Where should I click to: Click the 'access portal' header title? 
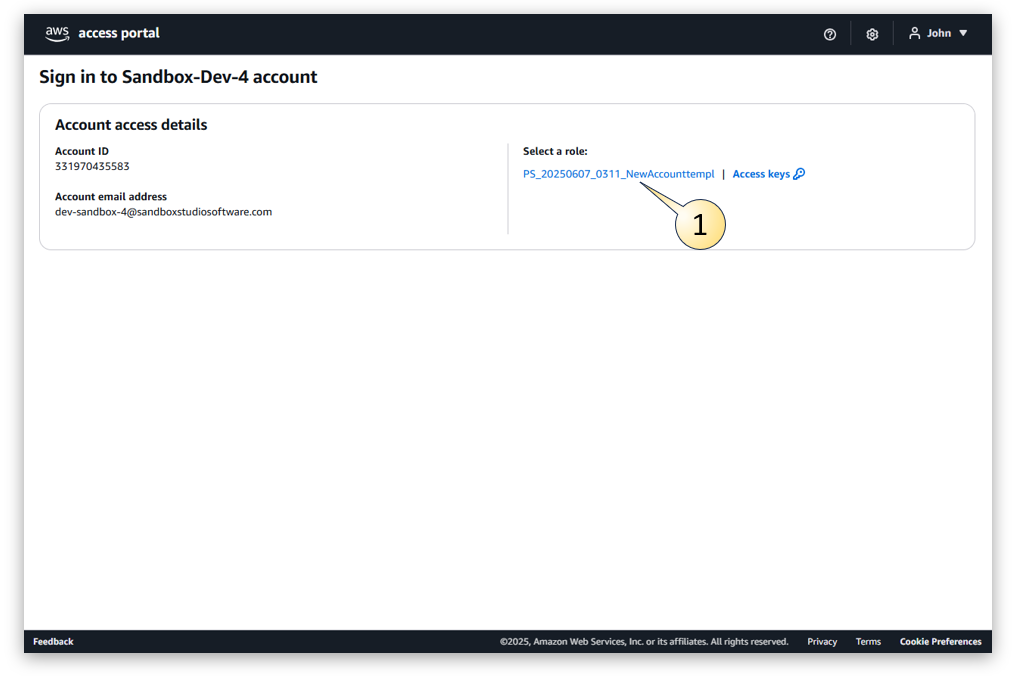(x=119, y=33)
